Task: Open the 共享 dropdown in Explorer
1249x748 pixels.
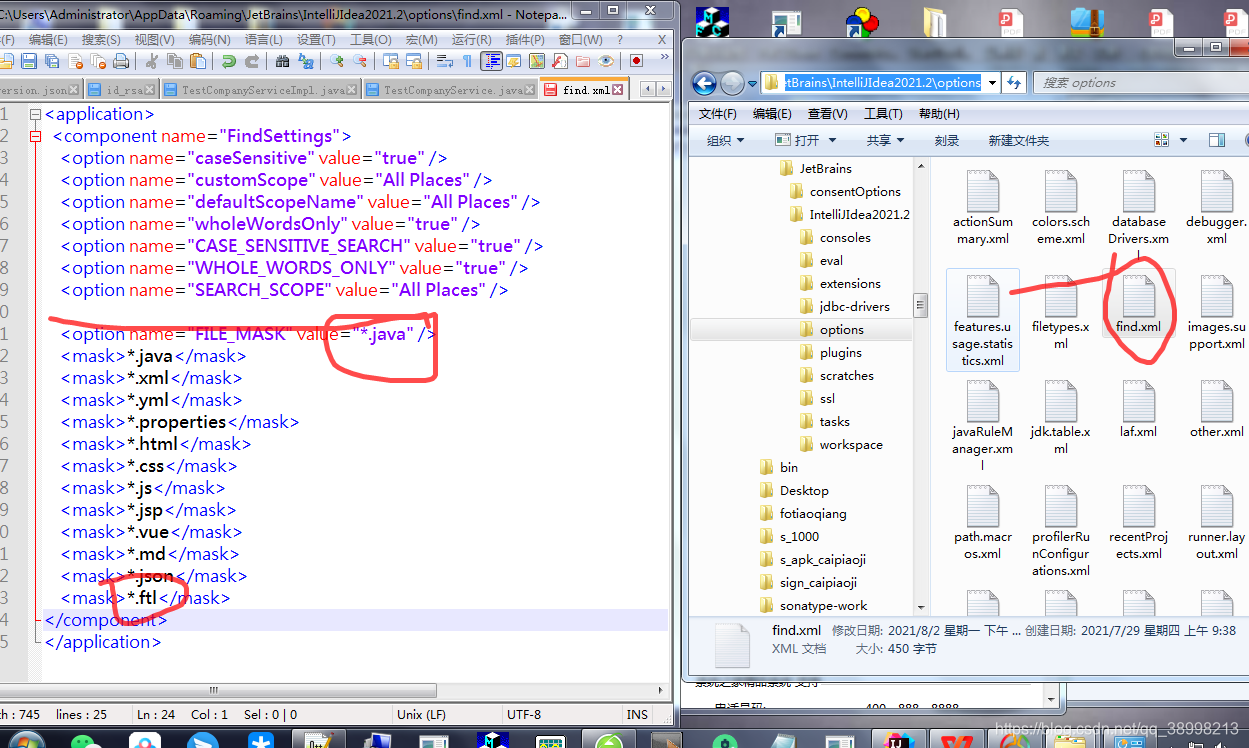Action: coord(885,140)
